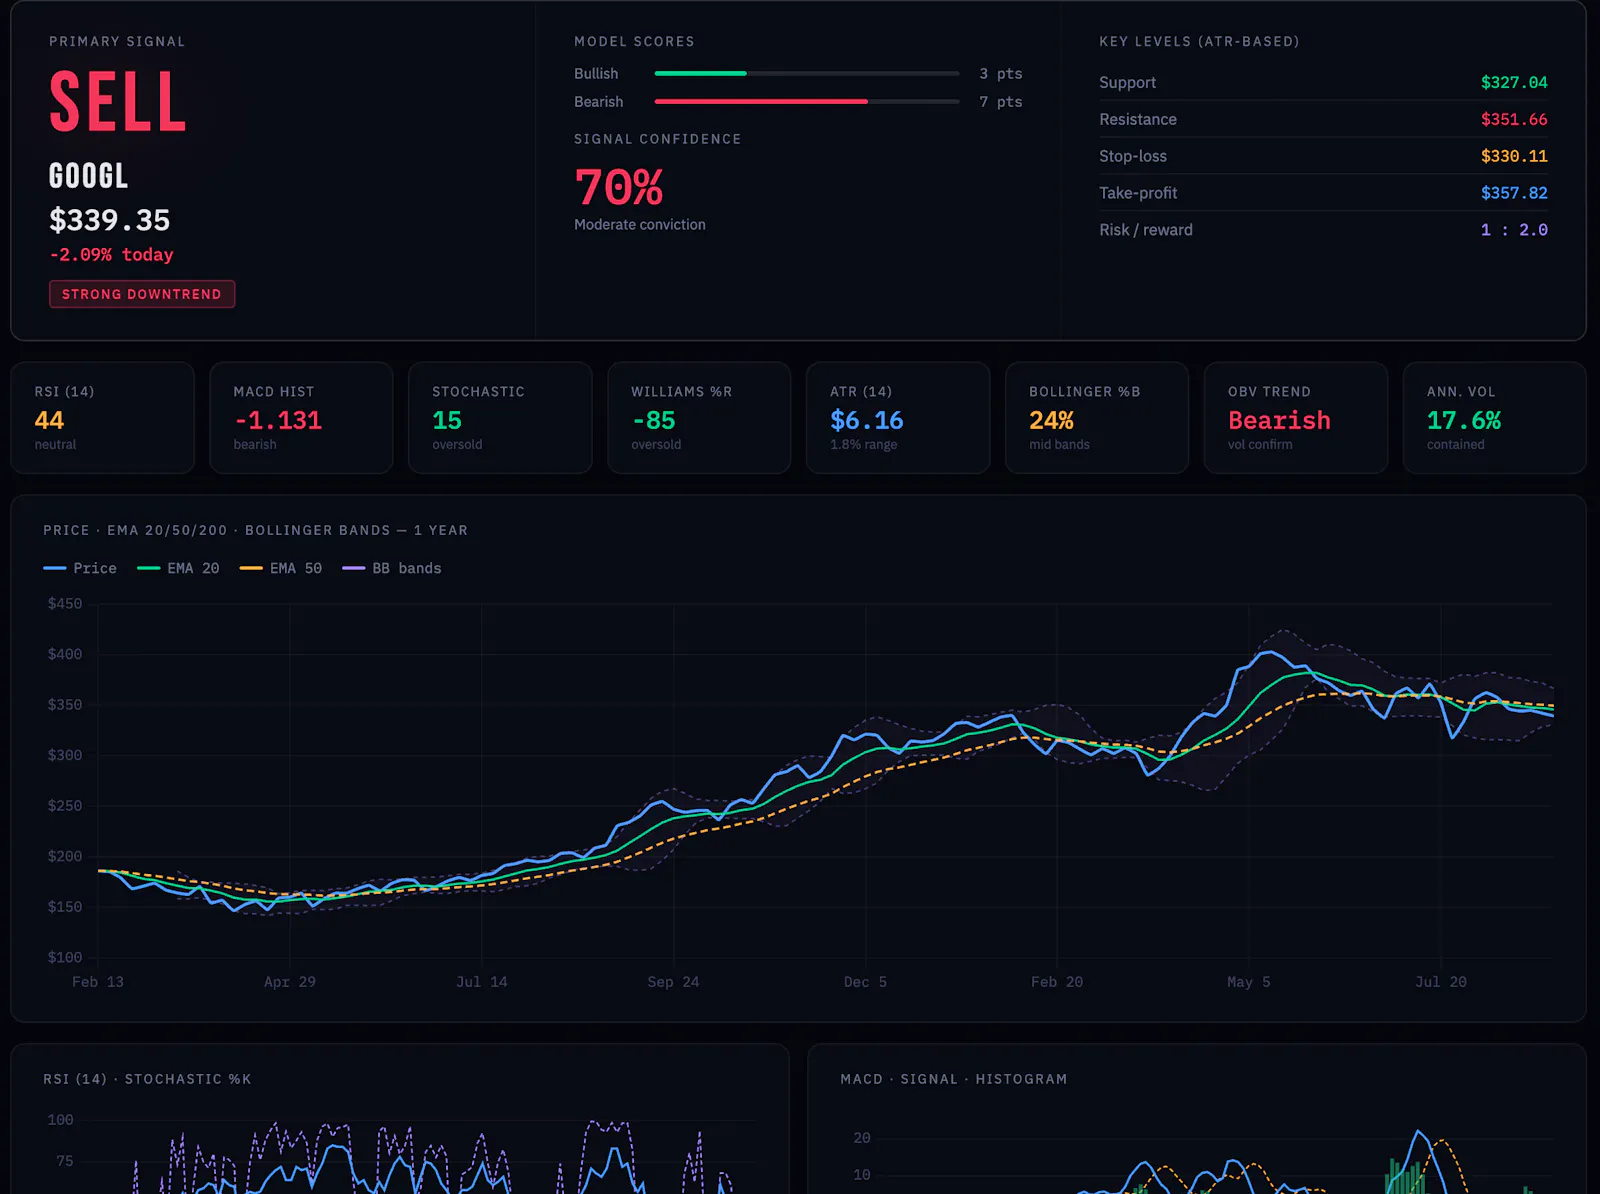
Task: Click the Apr 29 x-axis label
Action: 290,982
